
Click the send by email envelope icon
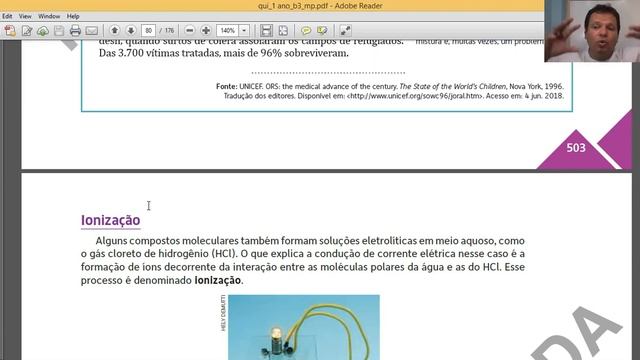(92, 31)
